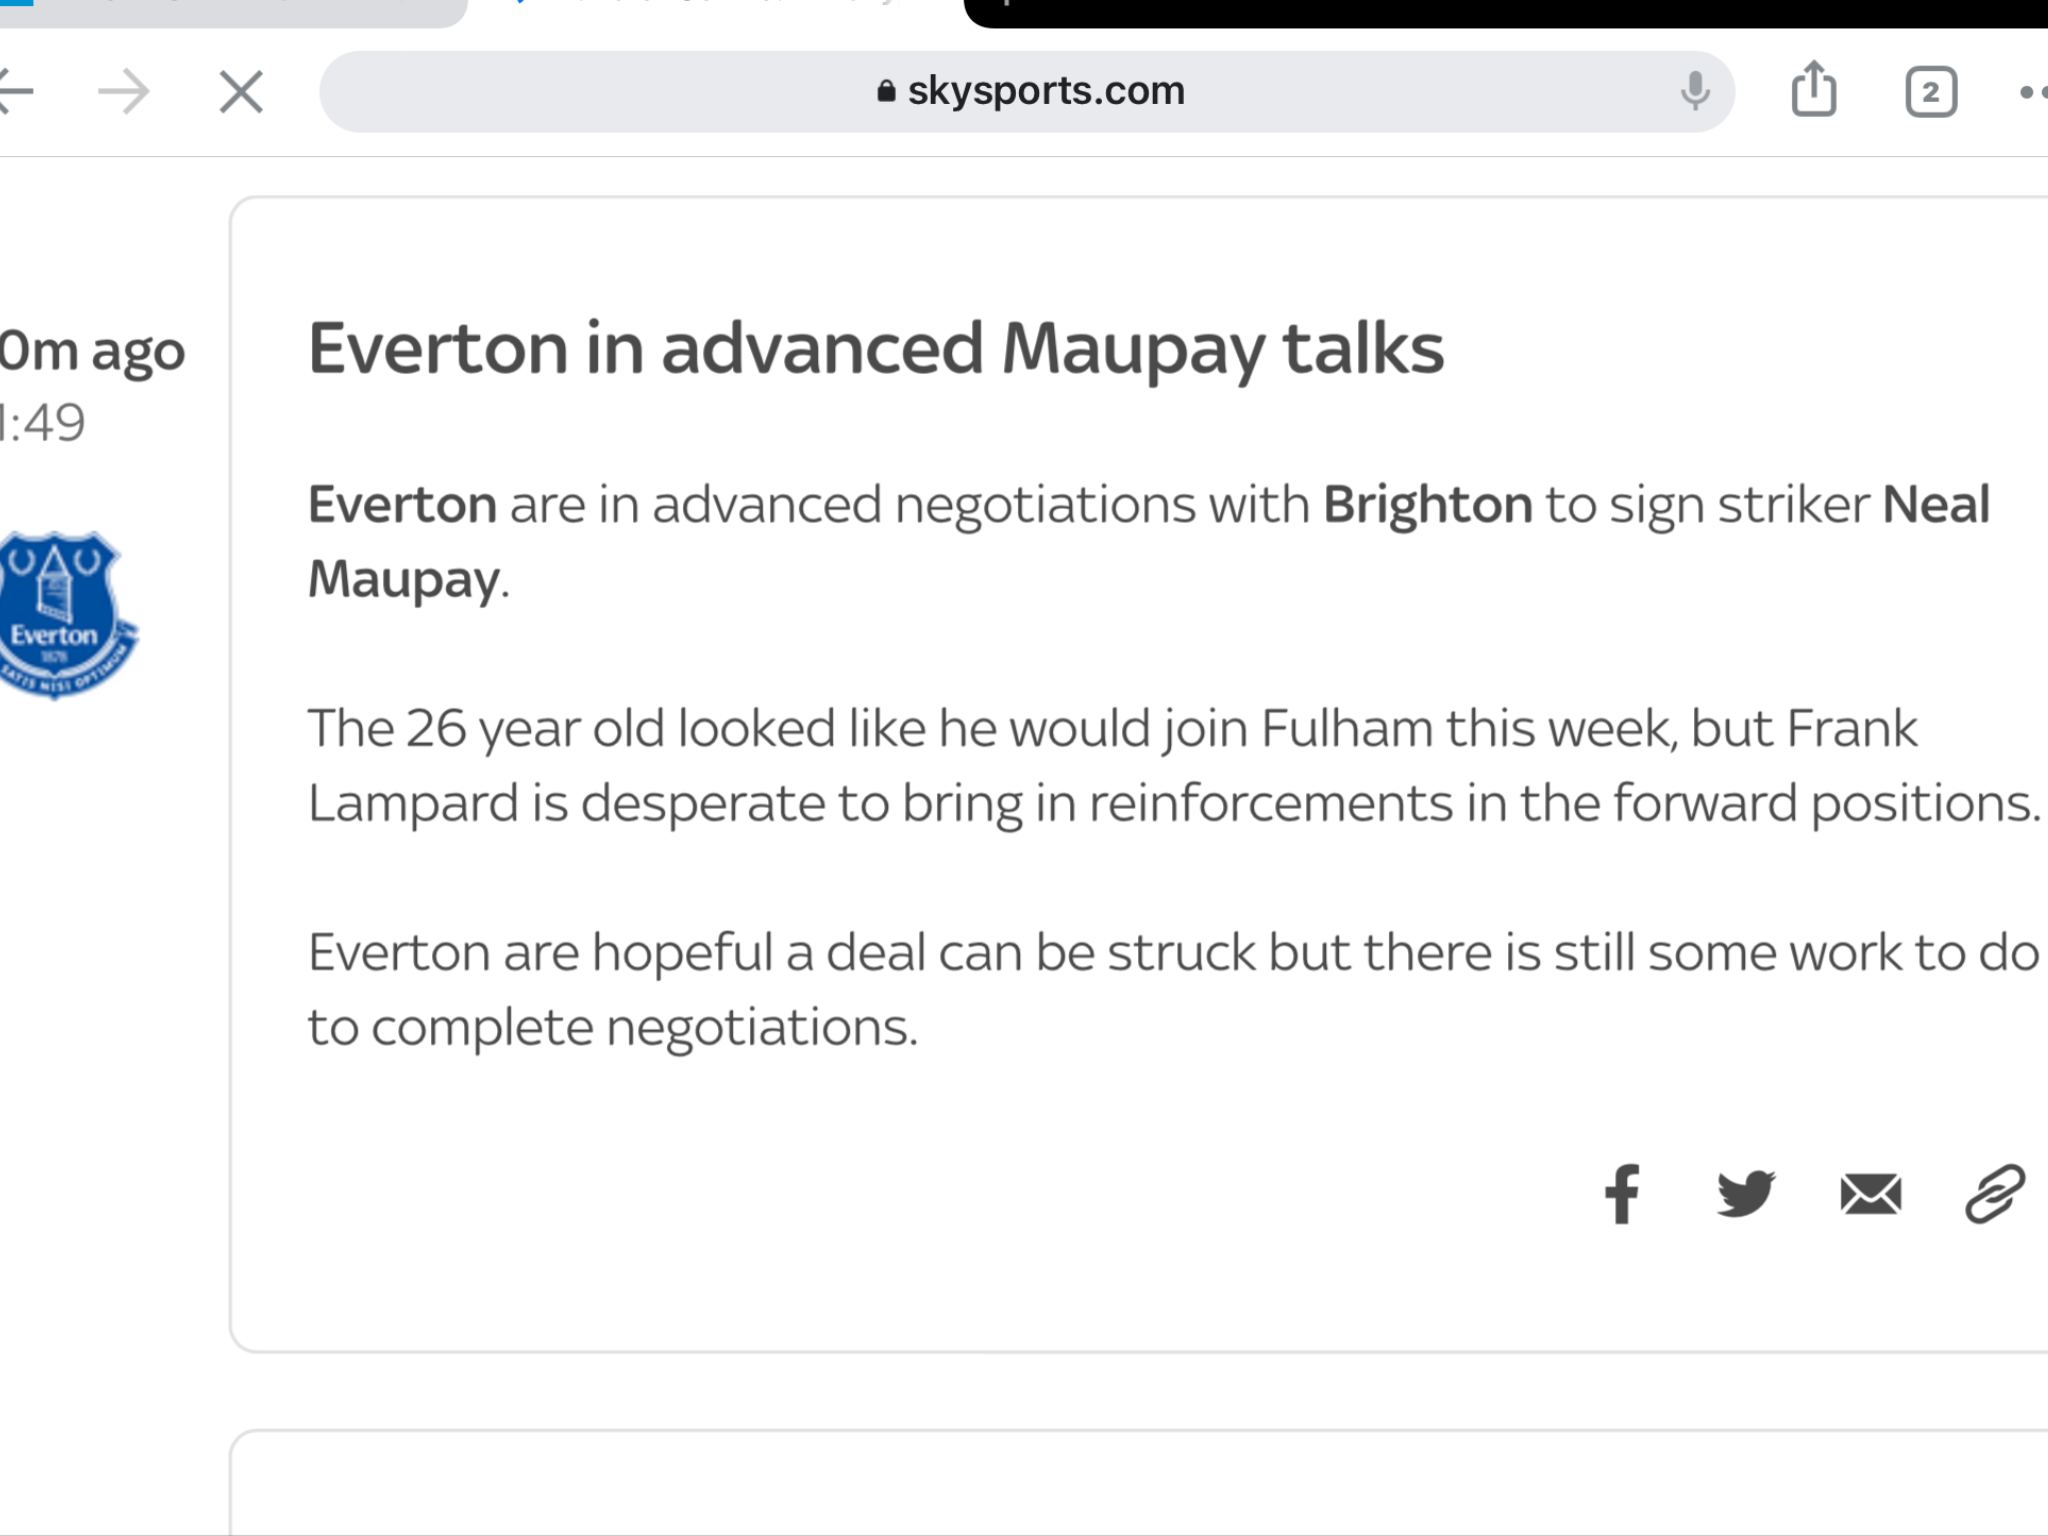This screenshot has height=1536, width=2048.
Task: Open headline Everton in advanced Maupay talks
Action: point(875,350)
